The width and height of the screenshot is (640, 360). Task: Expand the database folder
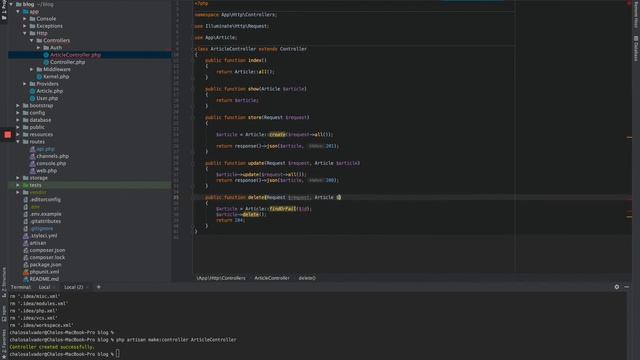tap(18, 120)
